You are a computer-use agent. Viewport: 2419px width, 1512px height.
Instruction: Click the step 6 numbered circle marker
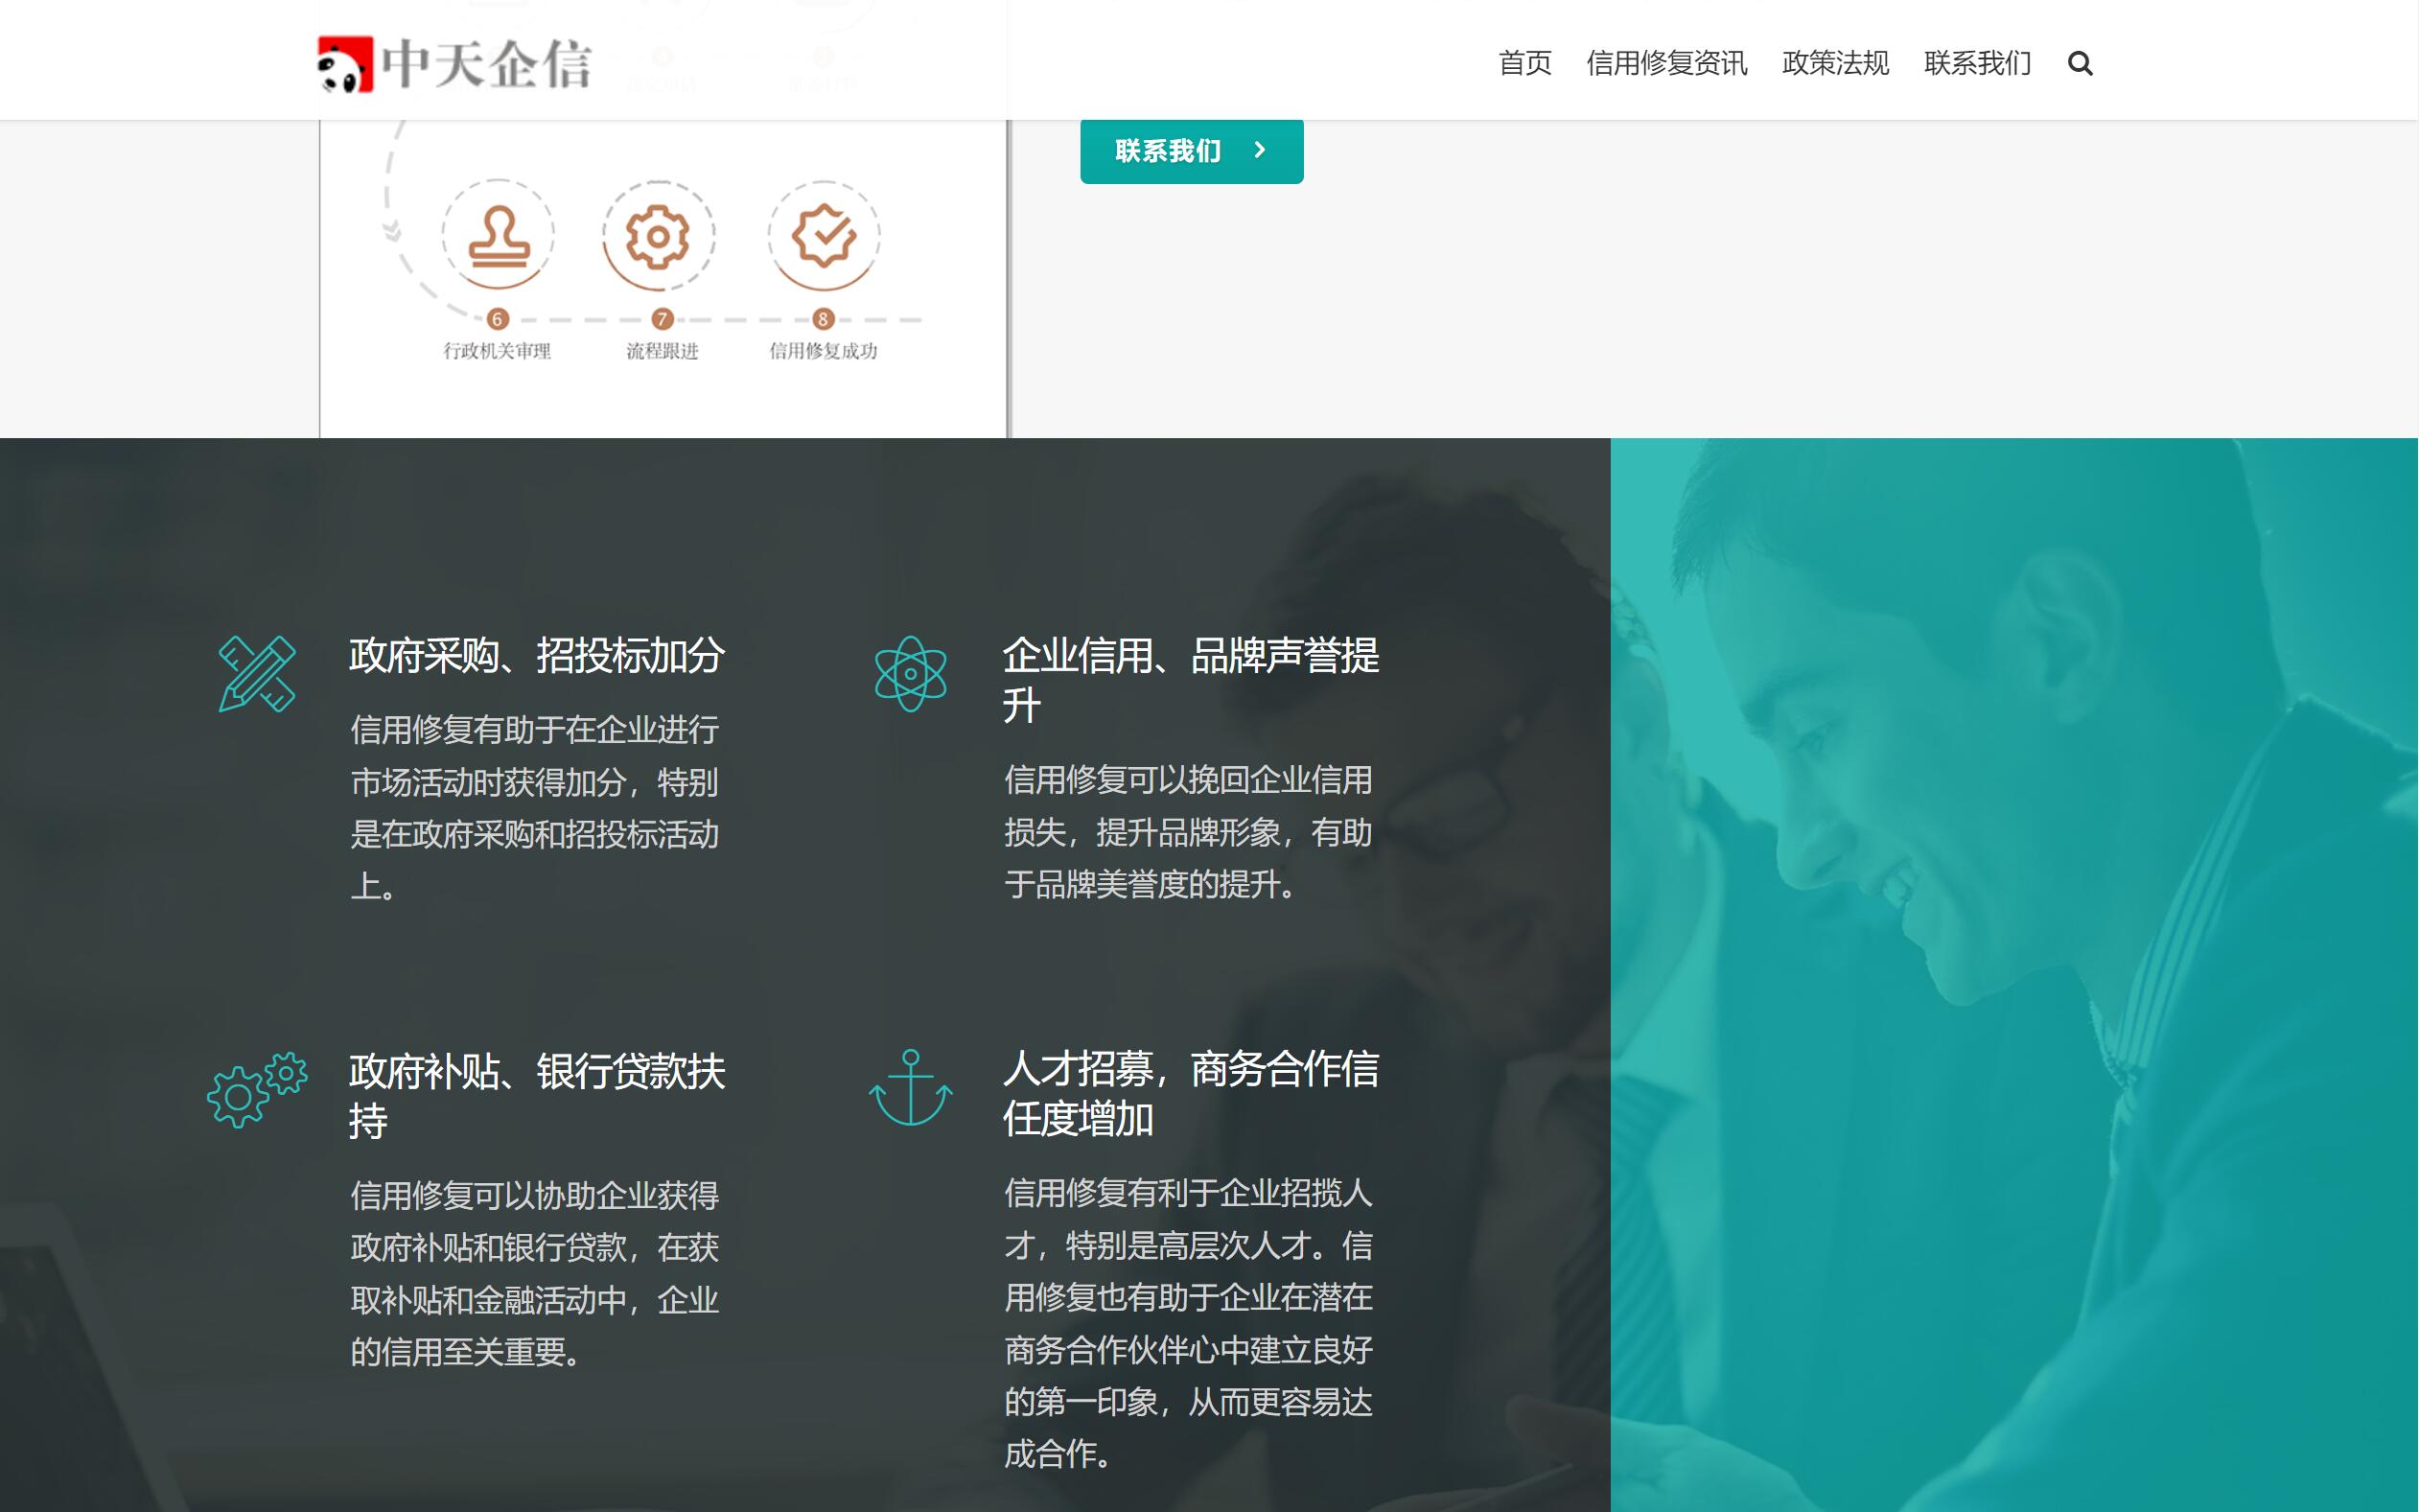coord(498,319)
